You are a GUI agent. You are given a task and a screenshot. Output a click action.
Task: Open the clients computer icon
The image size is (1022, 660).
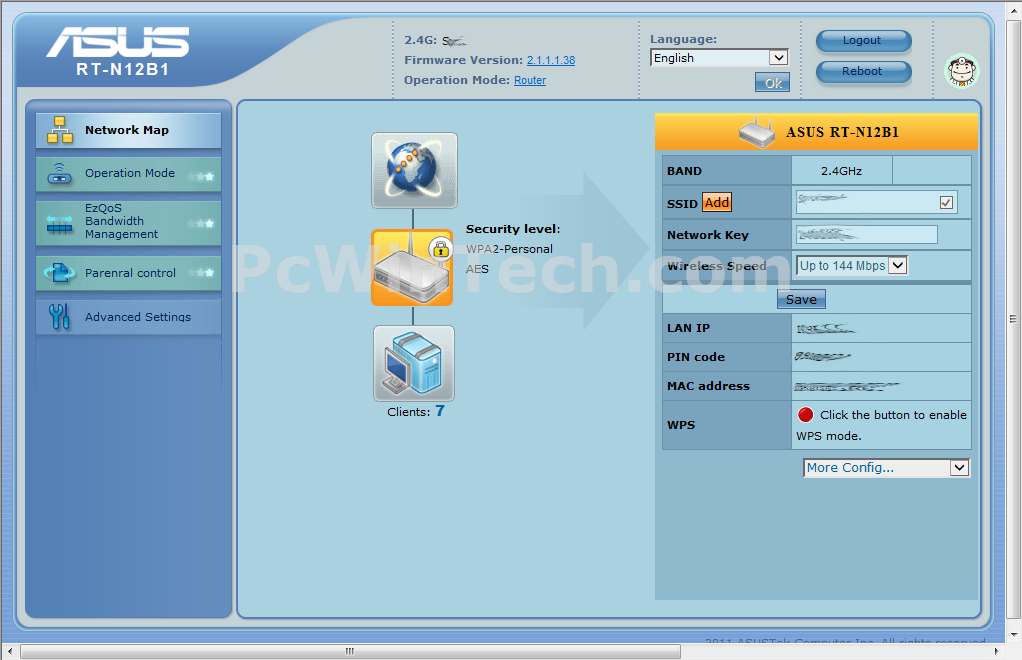coord(414,364)
